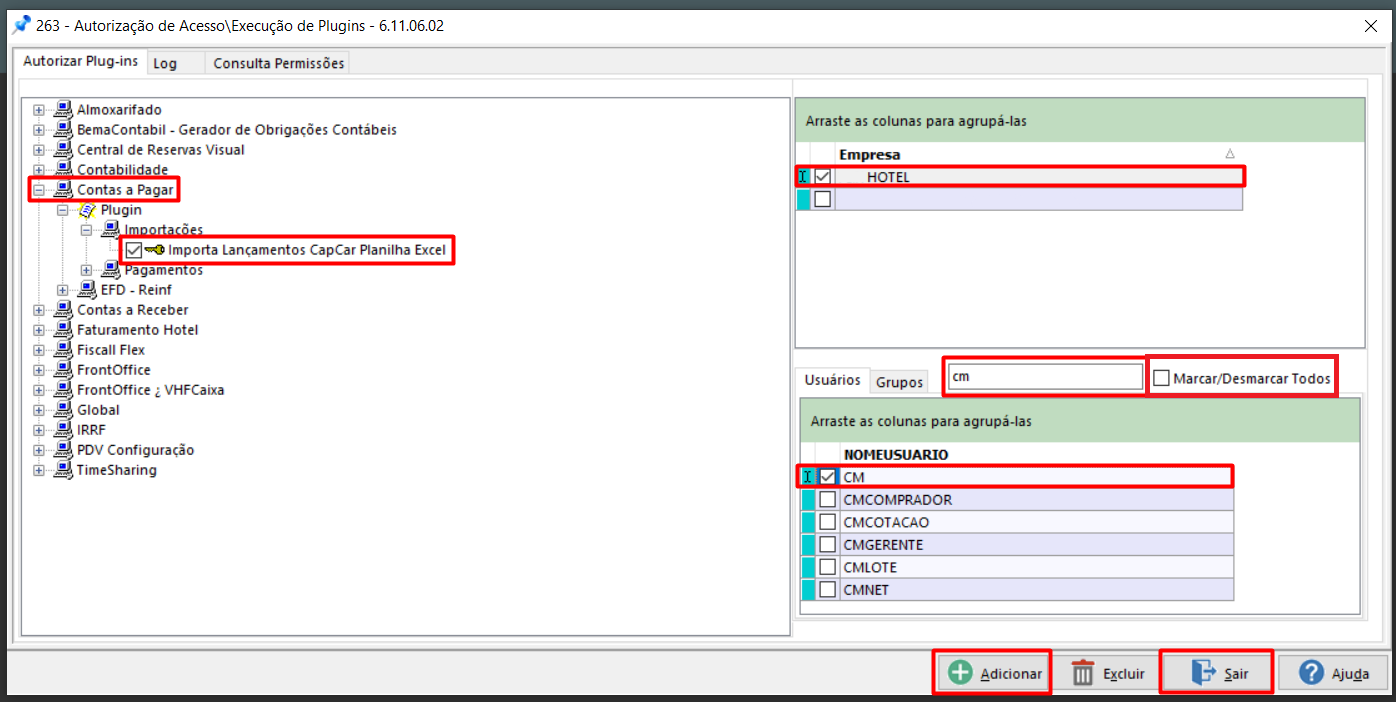Expand the Faturamento Hotel node
Image resolution: width=1396 pixels, height=702 pixels.
tap(39, 330)
